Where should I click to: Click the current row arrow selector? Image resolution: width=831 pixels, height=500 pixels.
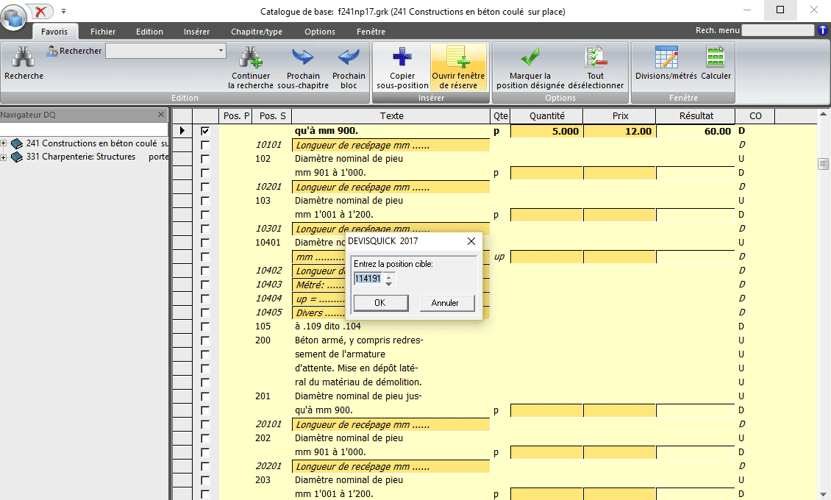[182, 130]
